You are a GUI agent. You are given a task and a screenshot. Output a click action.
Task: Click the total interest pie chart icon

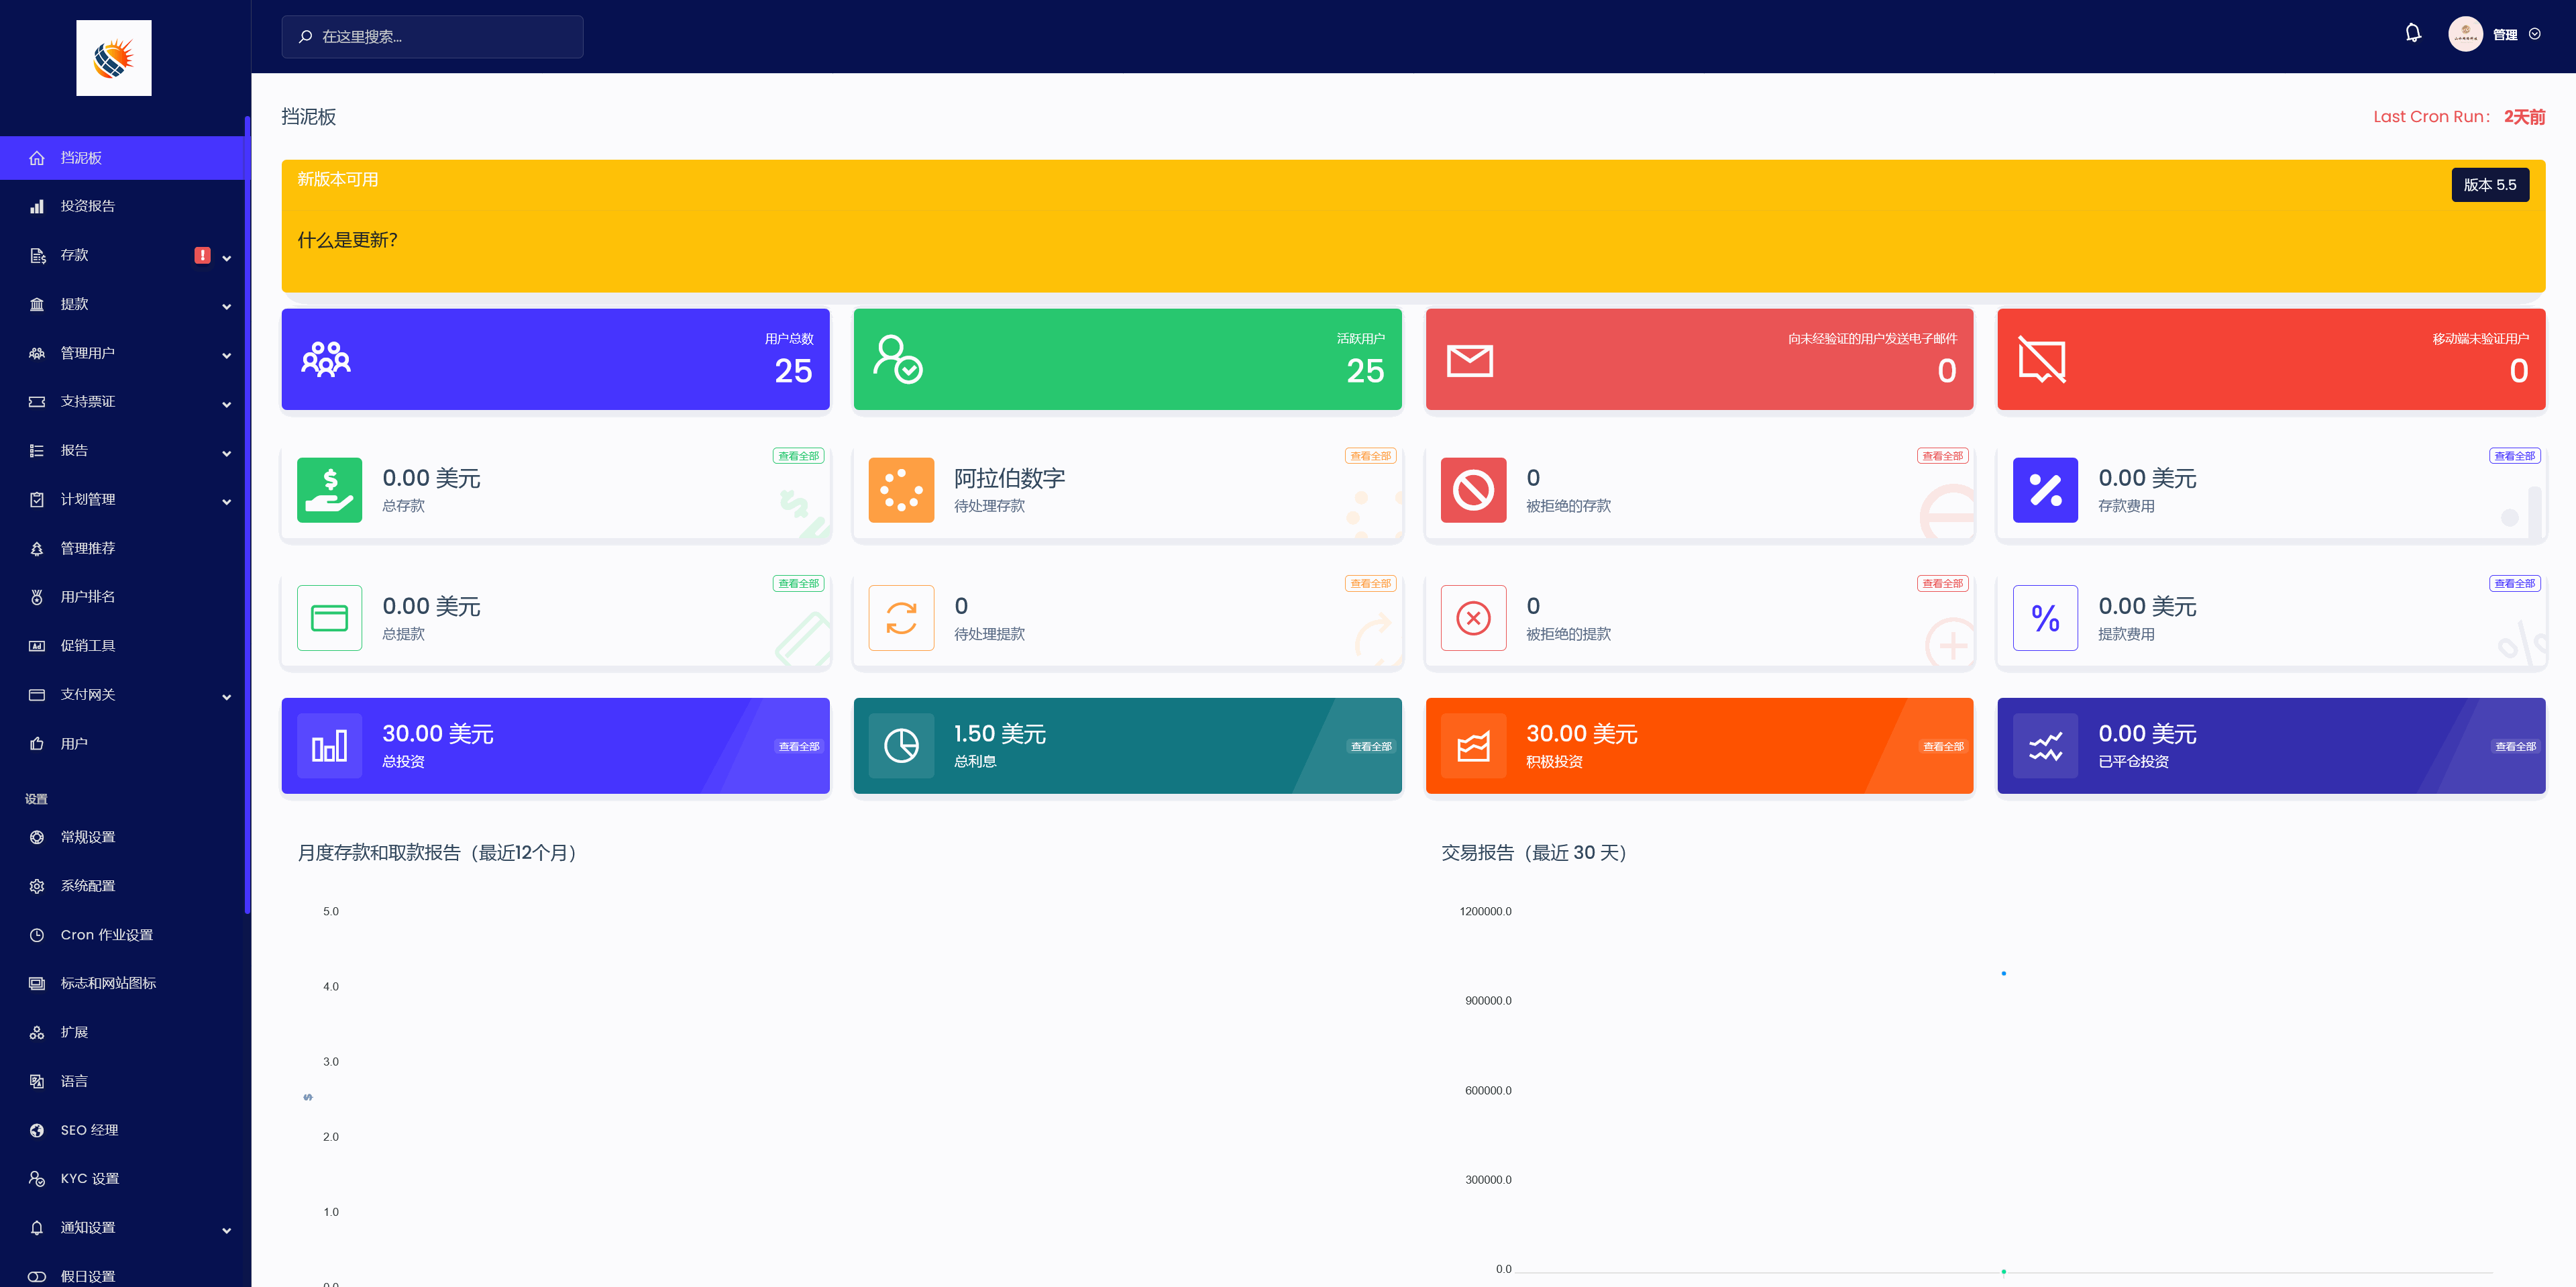[901, 746]
